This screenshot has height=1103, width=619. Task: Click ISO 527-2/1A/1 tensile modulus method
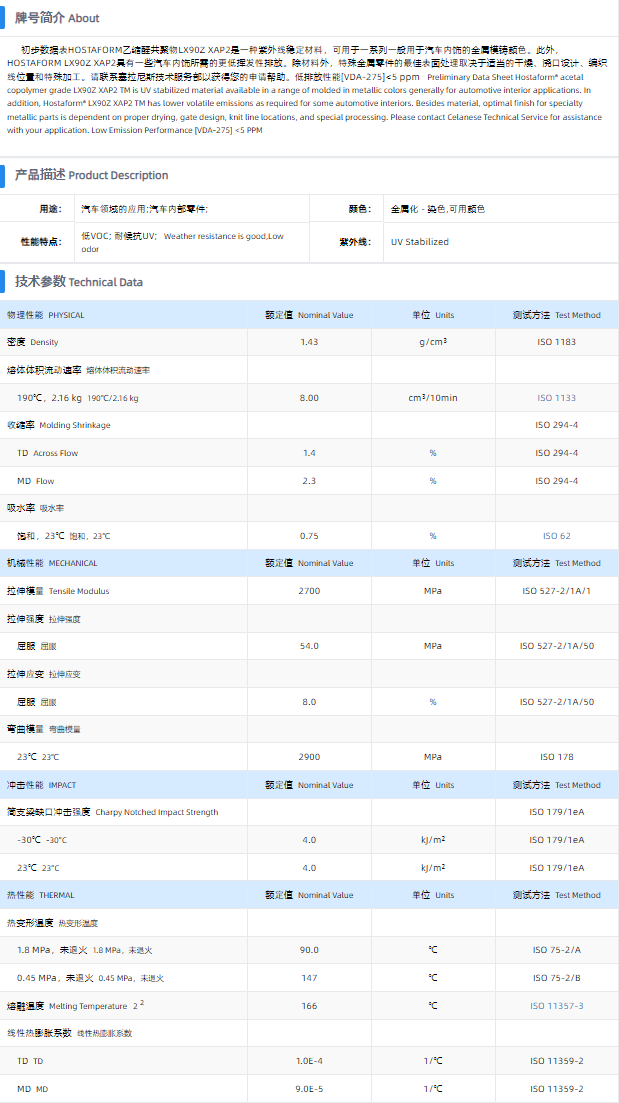[x=557, y=591]
